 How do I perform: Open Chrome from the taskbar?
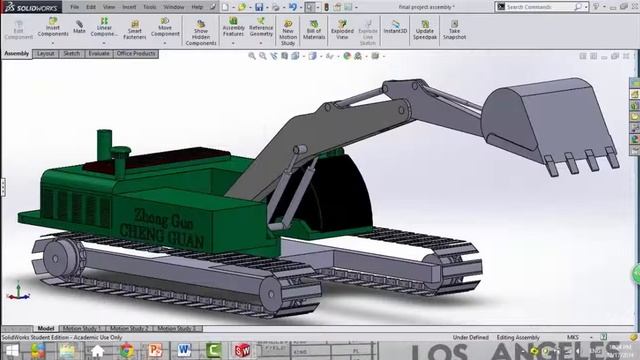click(x=127, y=351)
